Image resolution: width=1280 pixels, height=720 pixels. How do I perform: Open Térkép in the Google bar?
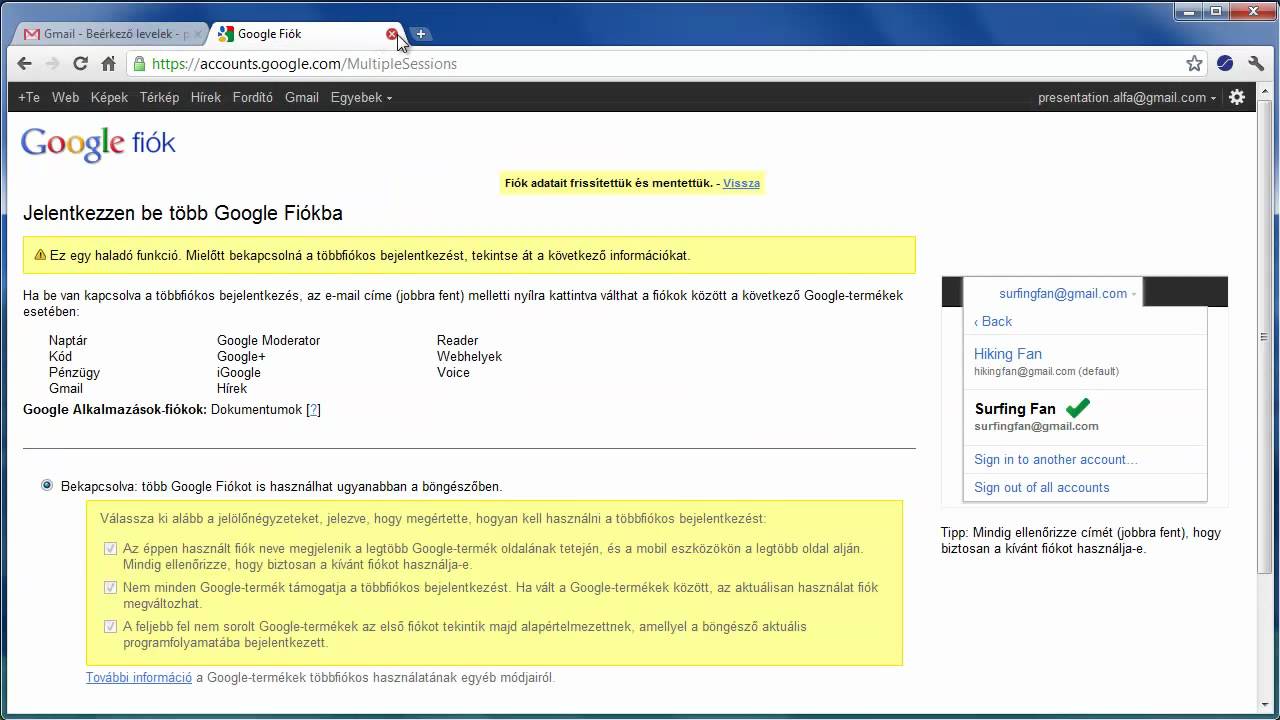tap(159, 98)
